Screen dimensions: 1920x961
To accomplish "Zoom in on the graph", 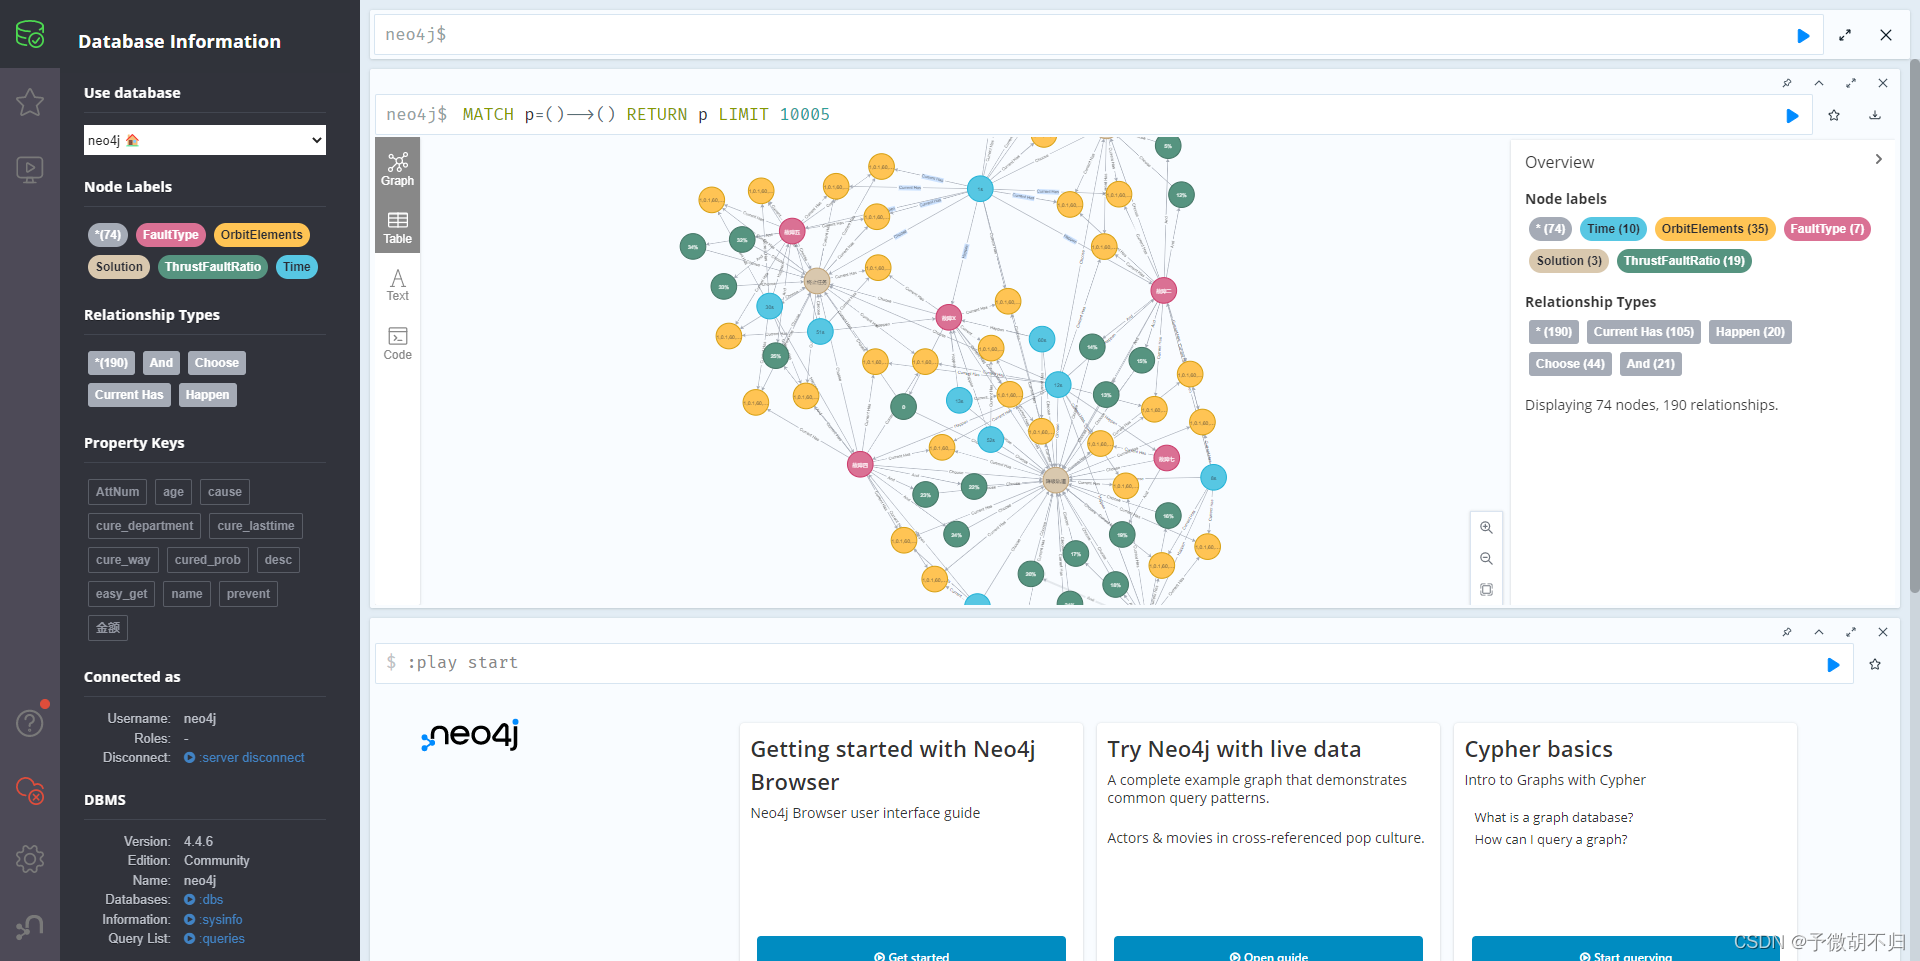I will pyautogui.click(x=1486, y=527).
